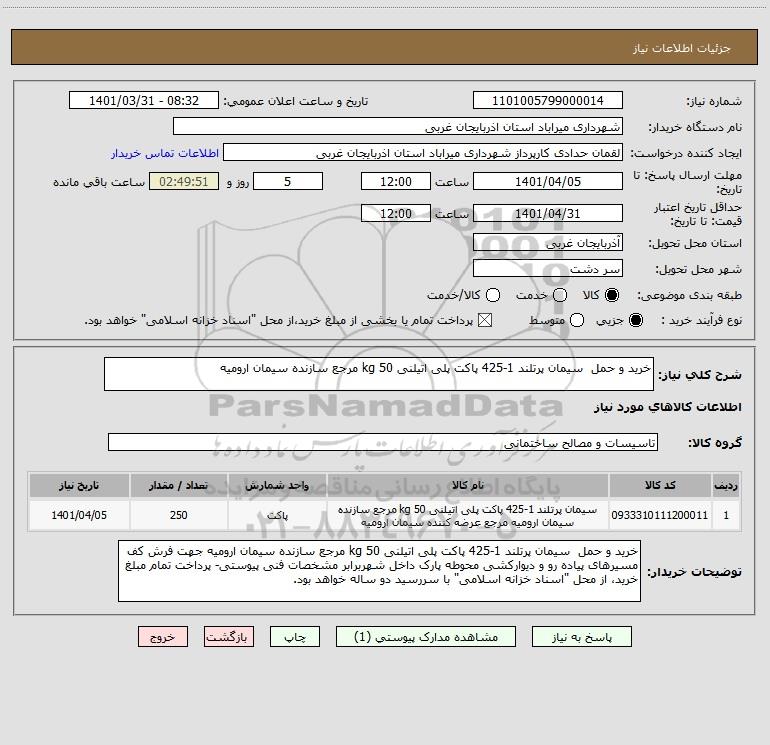This screenshot has width=770, height=745.
Task: Click the request creator name field
Action: [x=423, y=153]
